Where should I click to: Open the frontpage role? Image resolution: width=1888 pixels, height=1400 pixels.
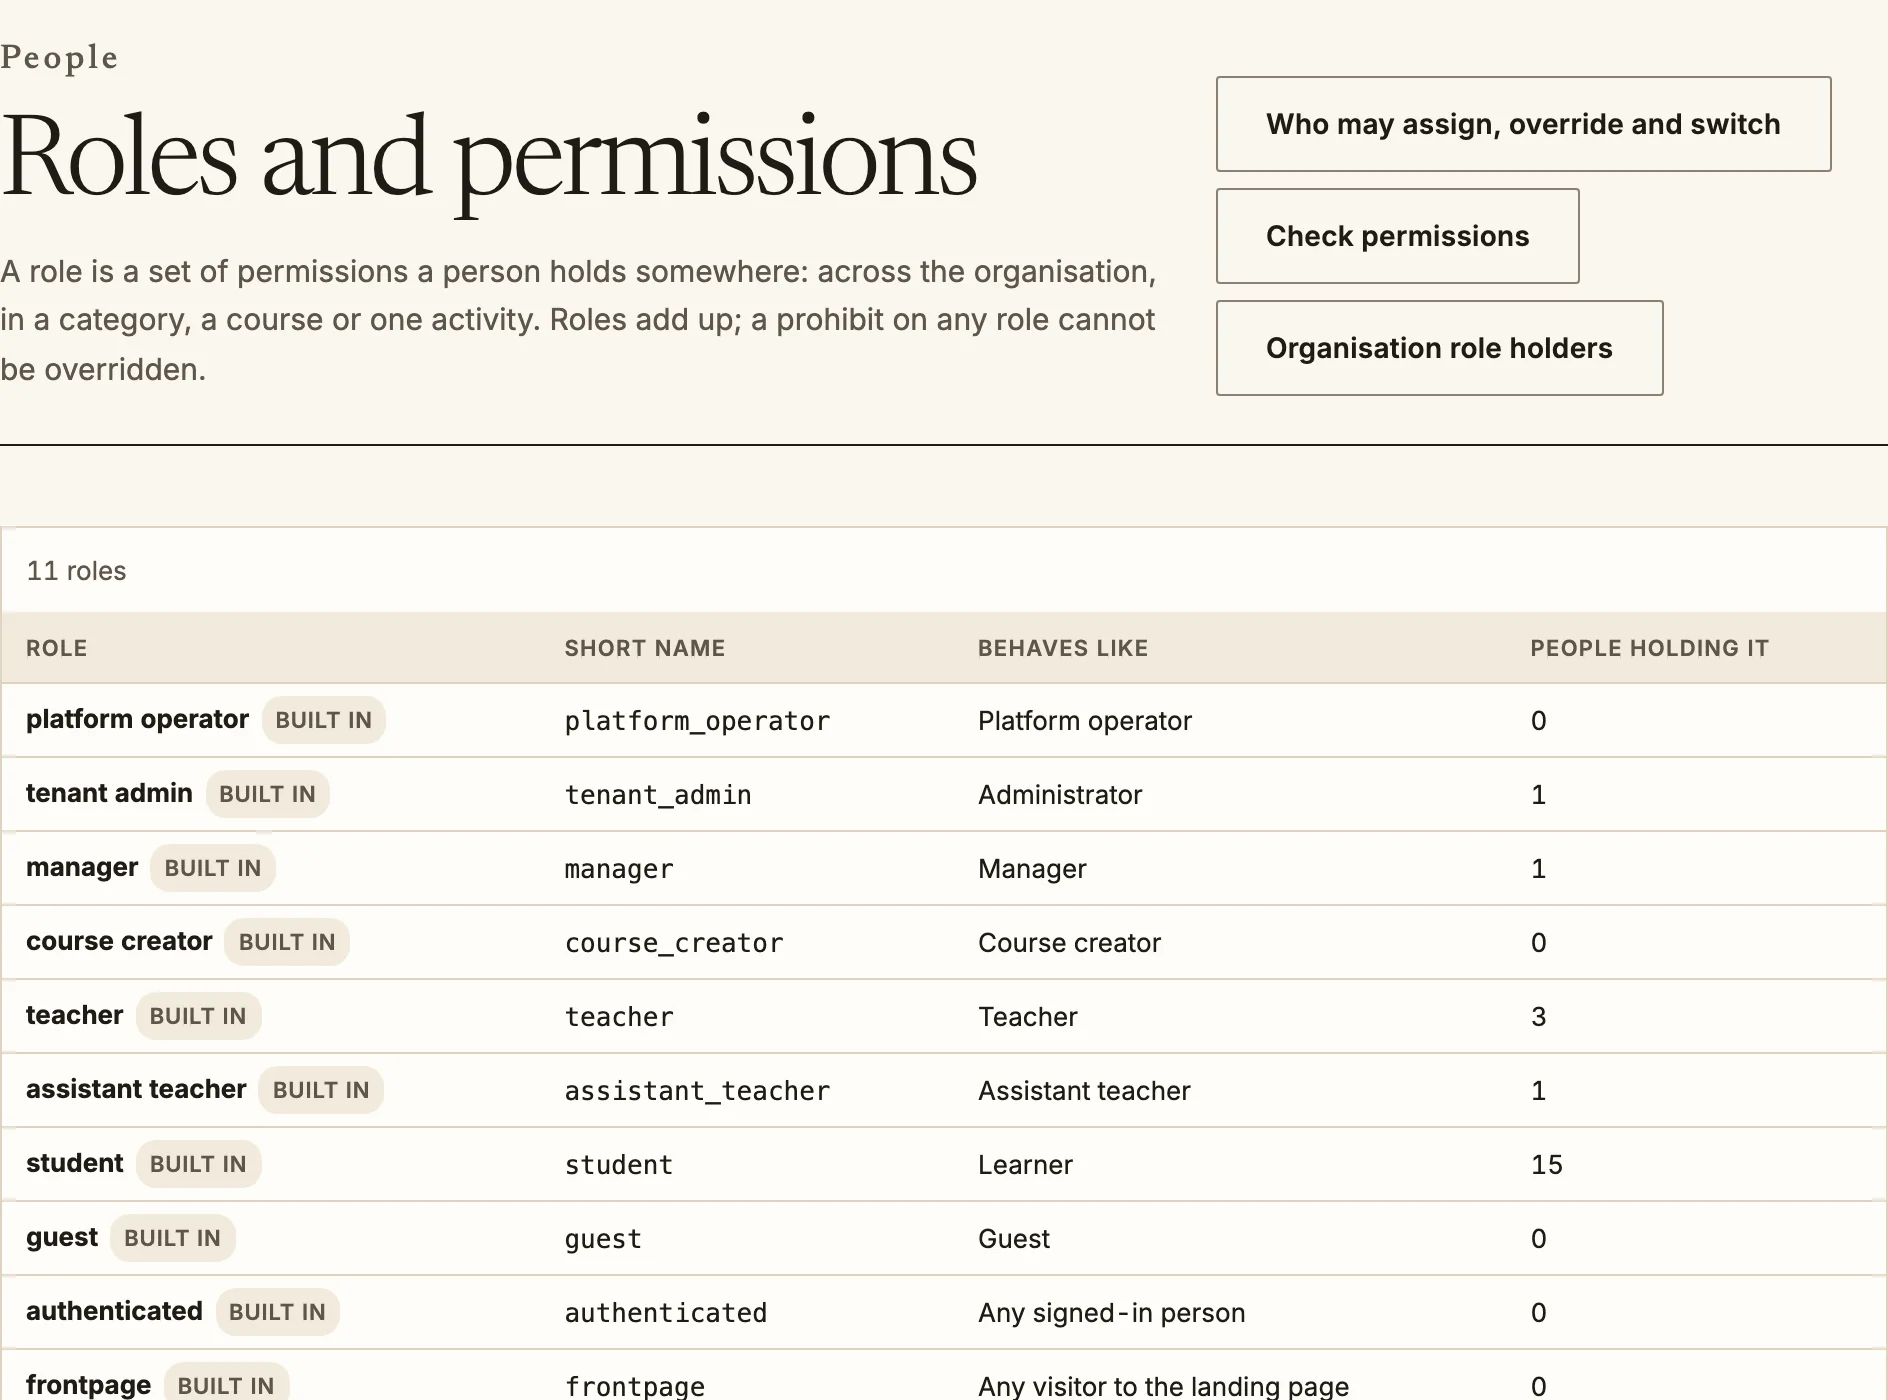88,1385
